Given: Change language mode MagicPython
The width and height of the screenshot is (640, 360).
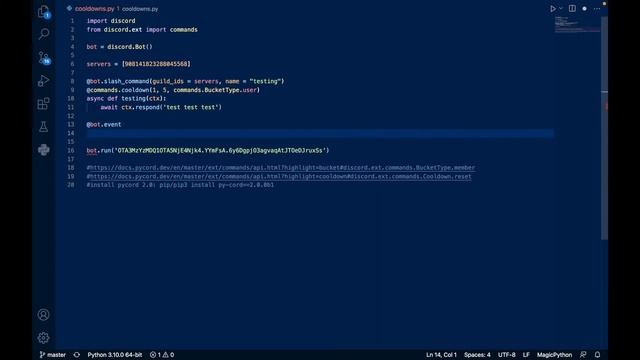Looking at the screenshot, I should pos(554,355).
